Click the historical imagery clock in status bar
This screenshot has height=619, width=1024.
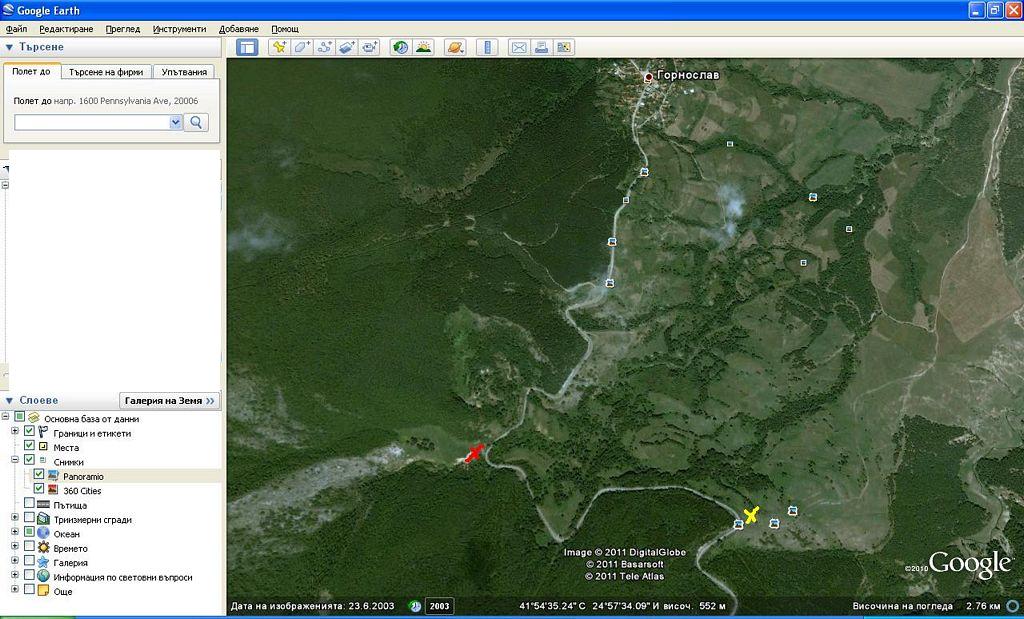[415, 606]
